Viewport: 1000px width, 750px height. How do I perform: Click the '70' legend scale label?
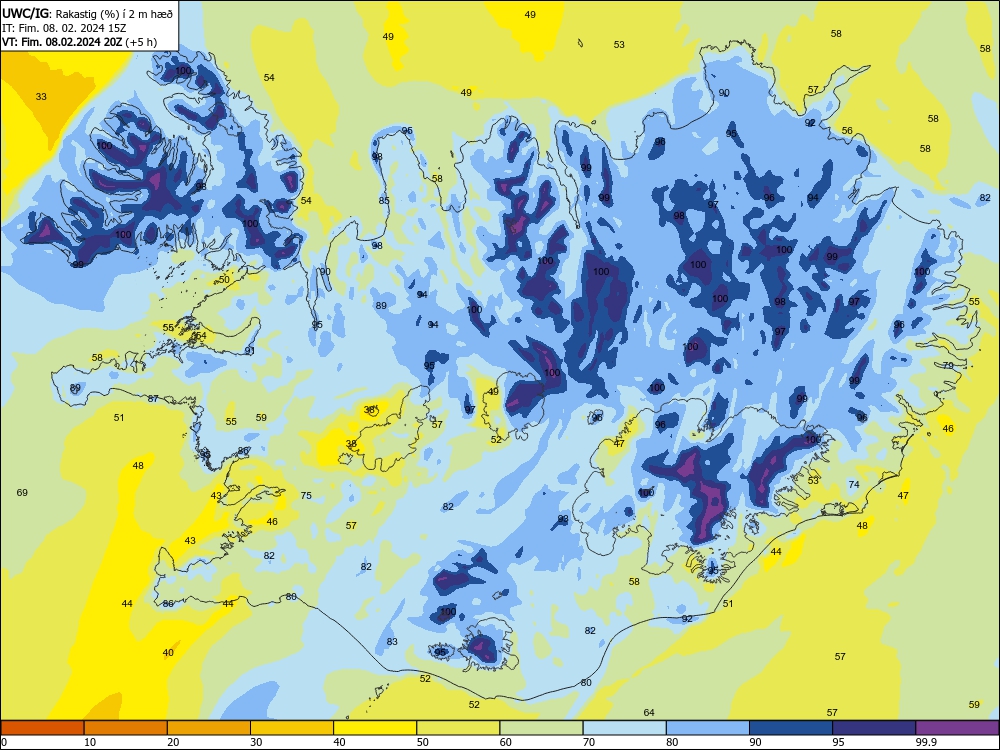pos(589,742)
